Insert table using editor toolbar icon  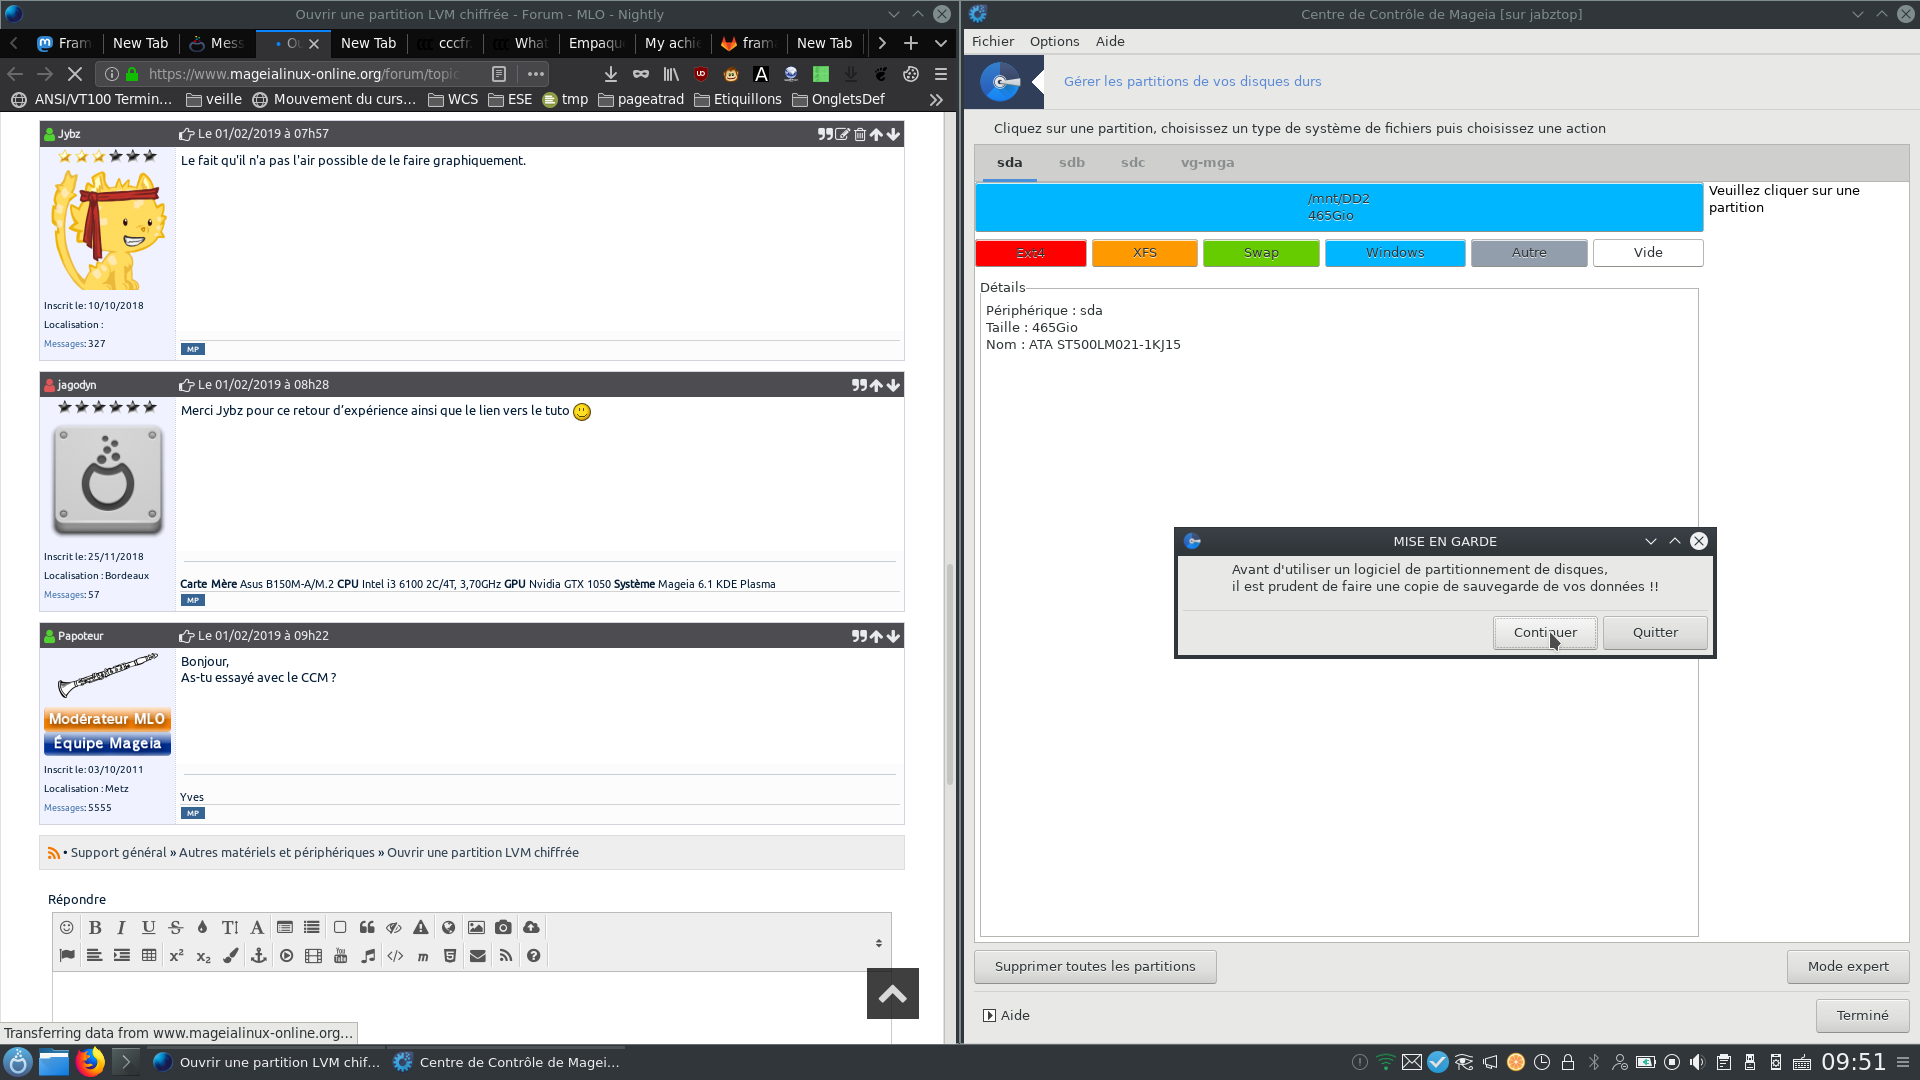tap(149, 956)
